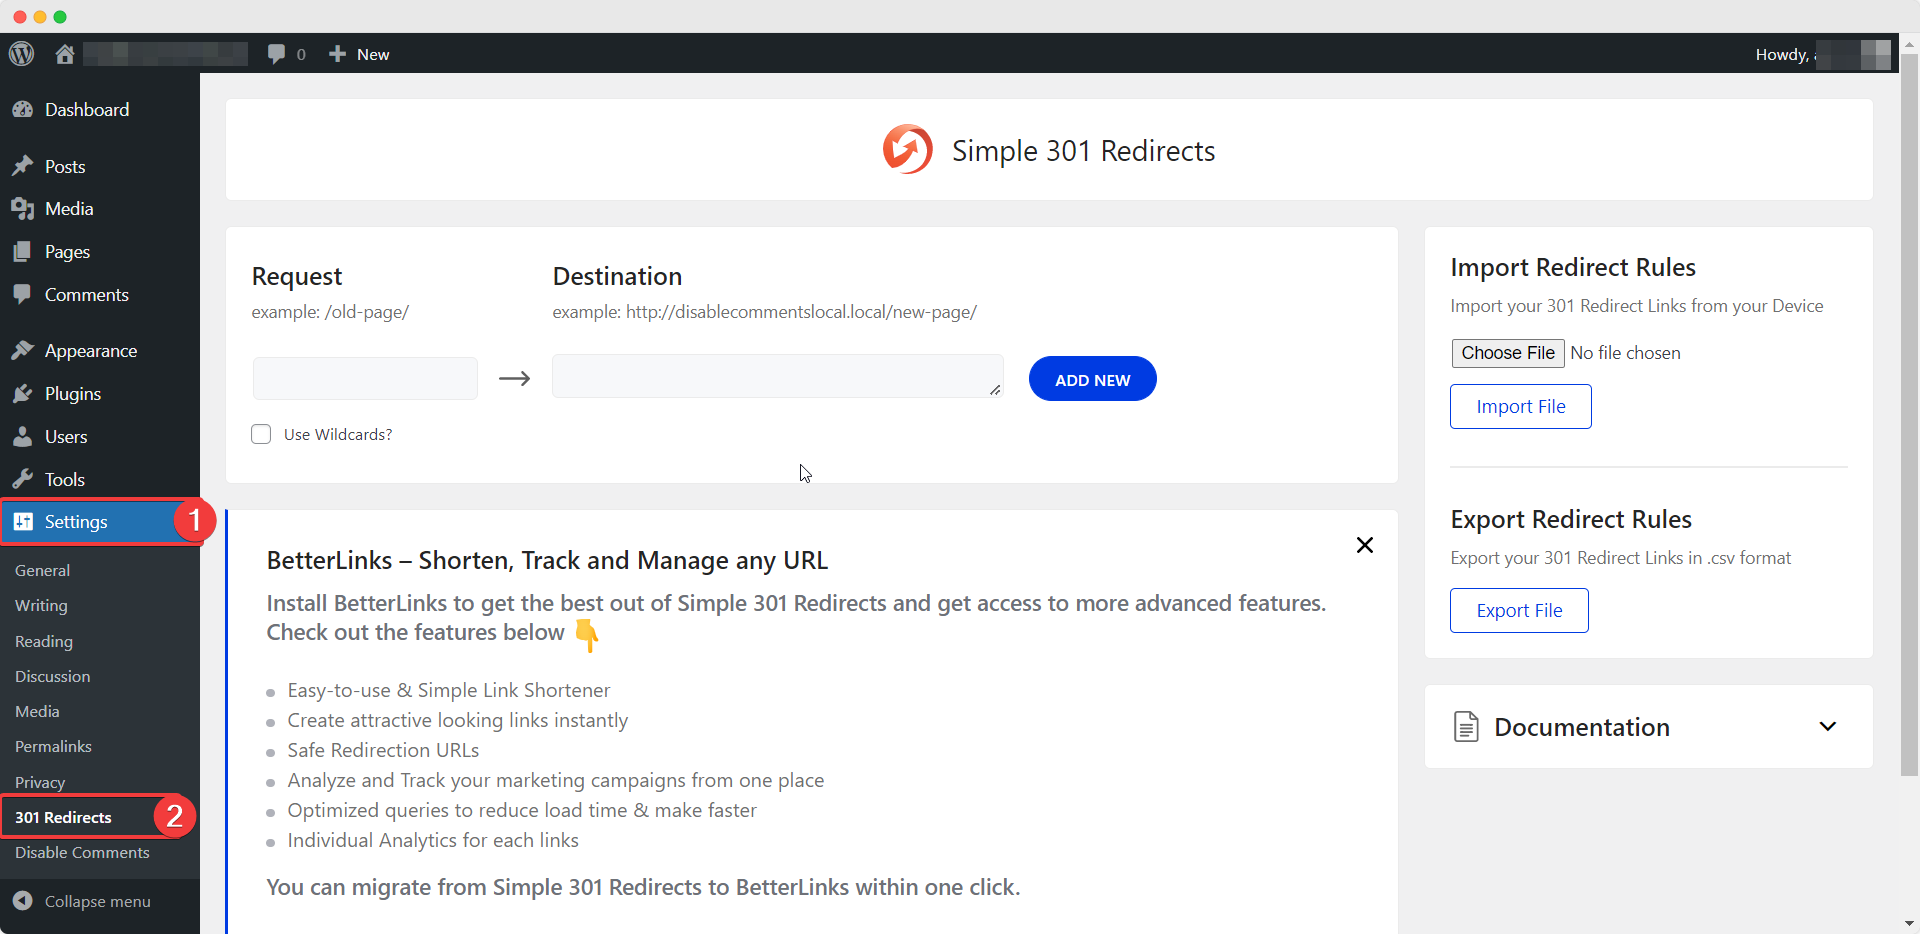Go to Permalinks settings submenu

coord(53,746)
